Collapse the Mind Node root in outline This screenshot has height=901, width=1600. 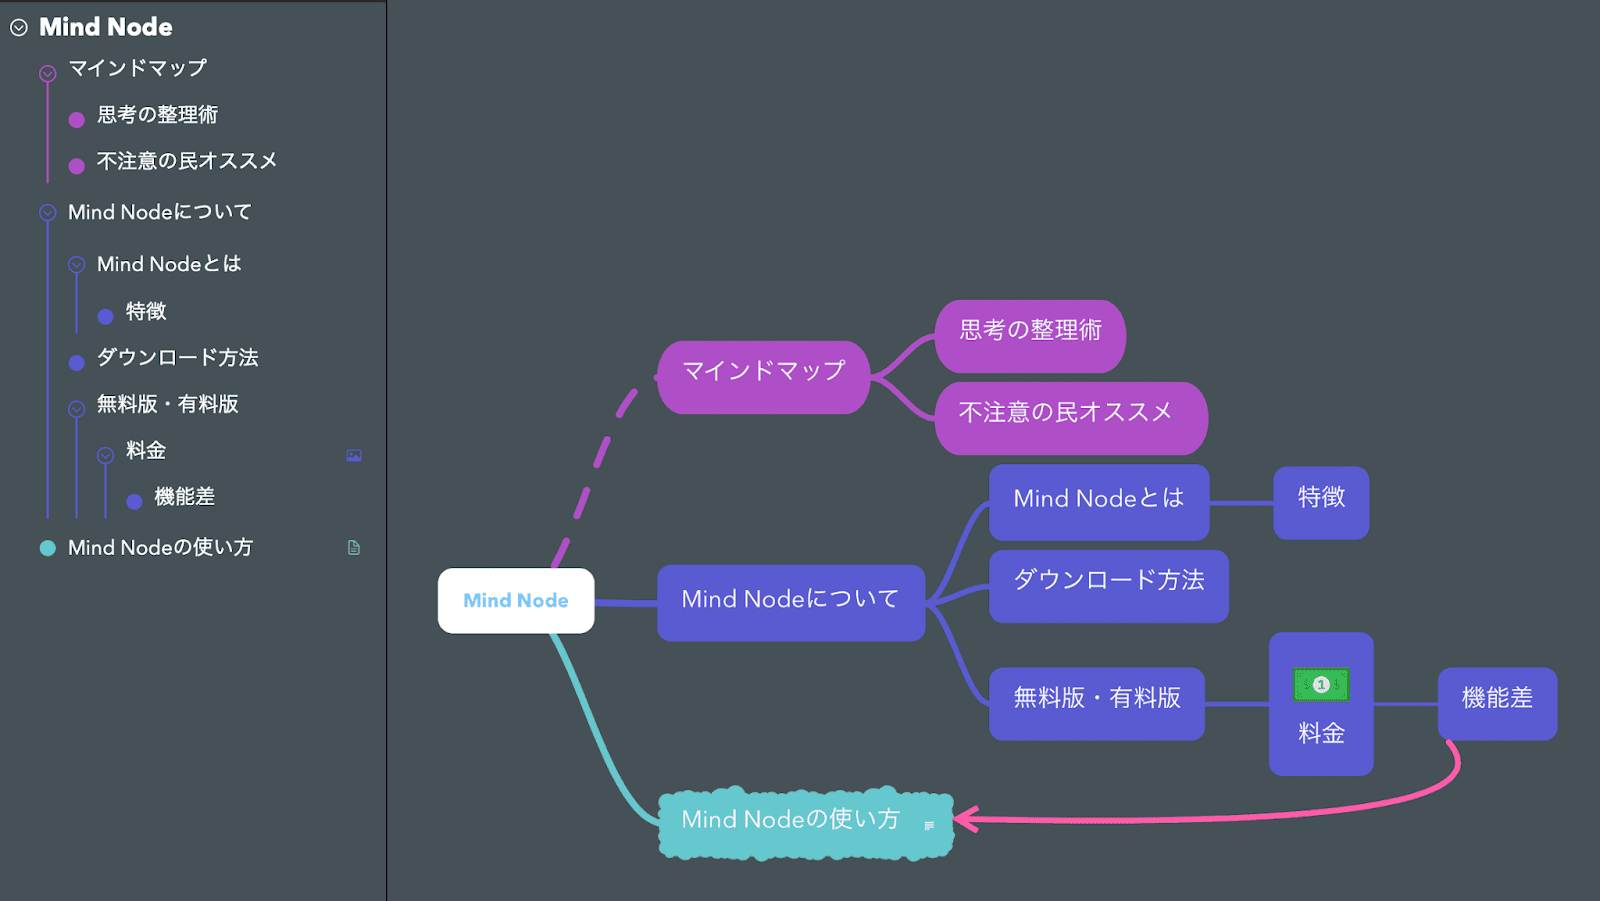click(18, 28)
